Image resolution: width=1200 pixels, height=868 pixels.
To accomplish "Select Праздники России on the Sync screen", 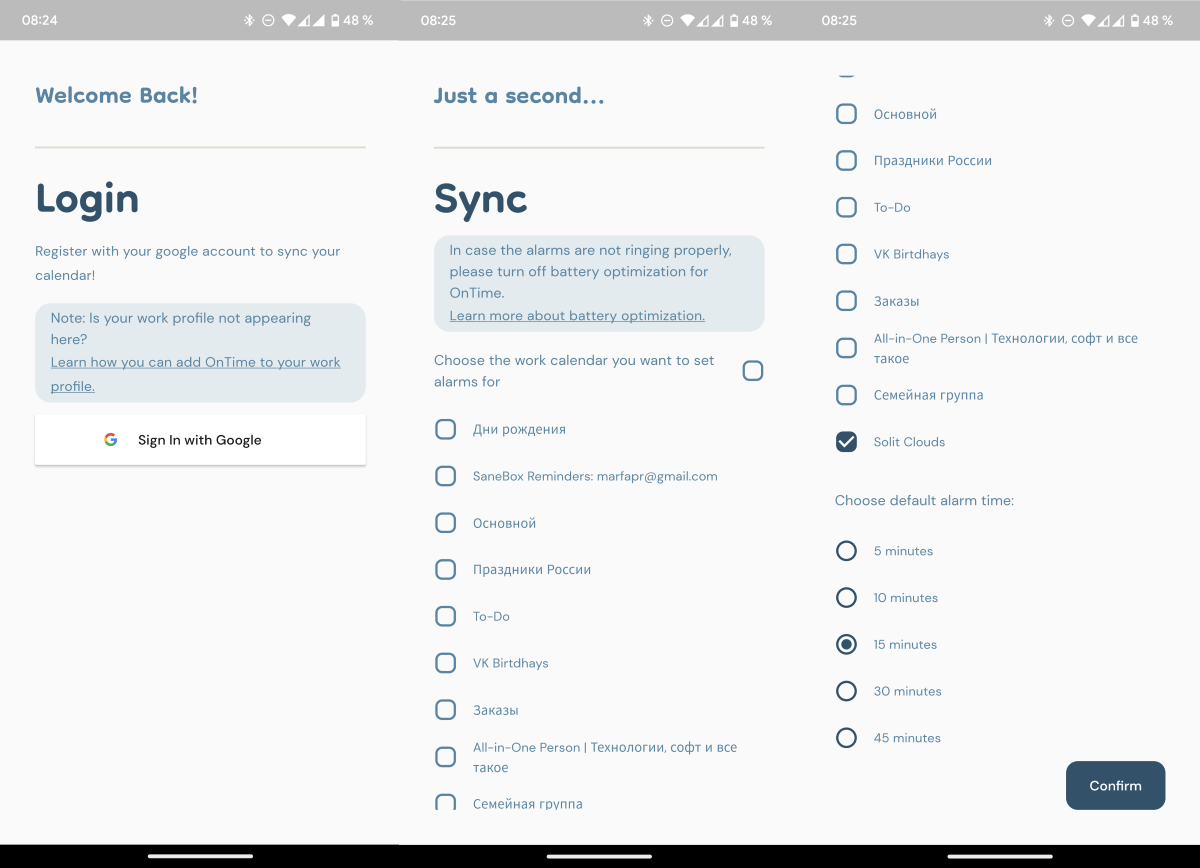I will pos(446,569).
